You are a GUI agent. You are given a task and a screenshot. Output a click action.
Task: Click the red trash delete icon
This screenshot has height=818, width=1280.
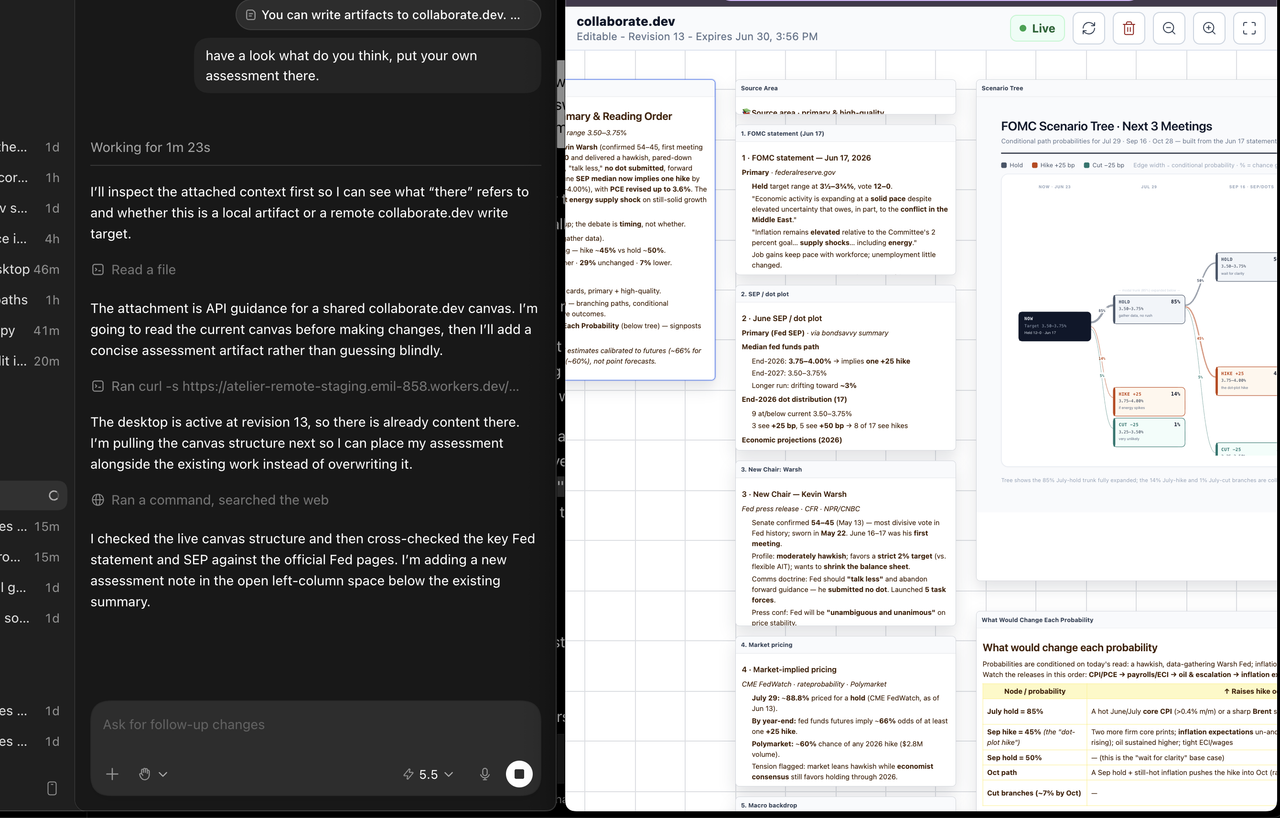(x=1129, y=28)
